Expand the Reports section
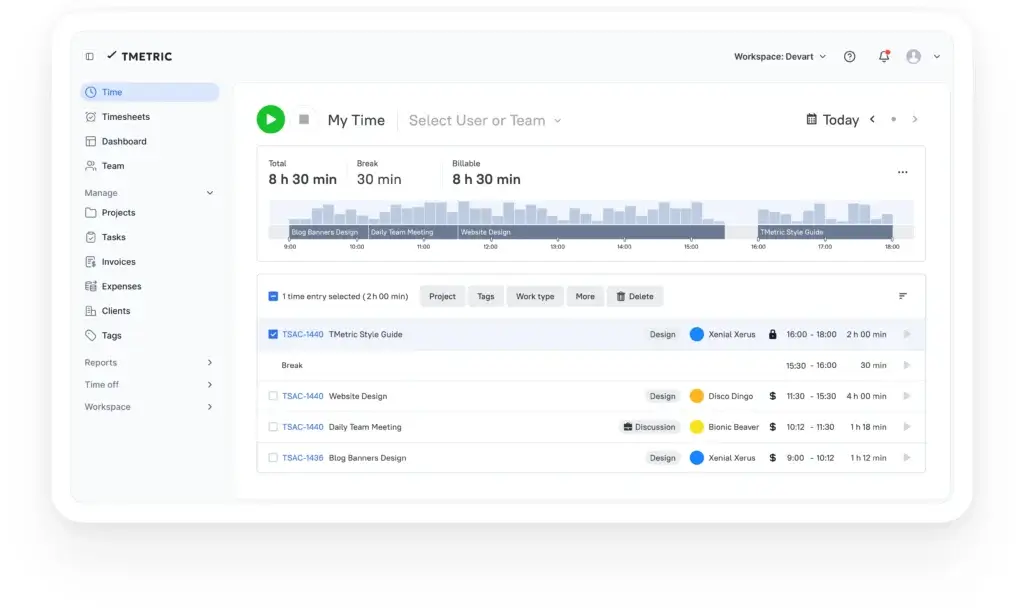This screenshot has height=613, width=1024. tap(149, 362)
